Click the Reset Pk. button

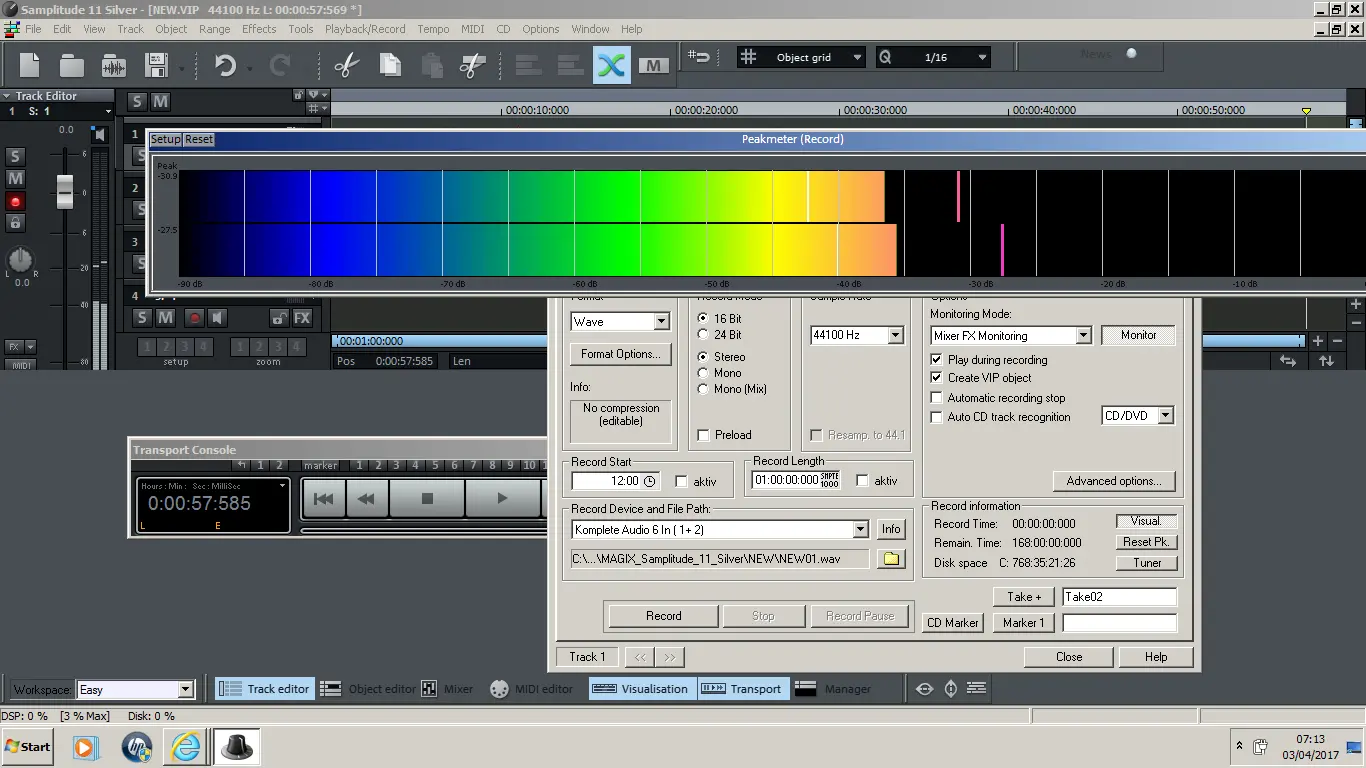[1146, 542]
